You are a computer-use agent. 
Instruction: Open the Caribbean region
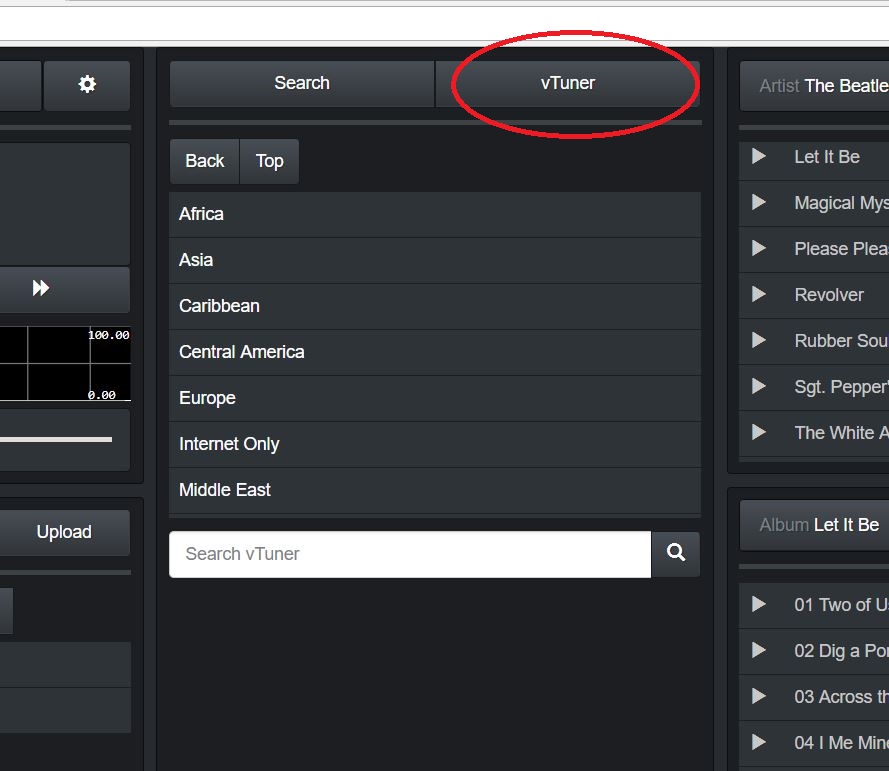click(435, 306)
